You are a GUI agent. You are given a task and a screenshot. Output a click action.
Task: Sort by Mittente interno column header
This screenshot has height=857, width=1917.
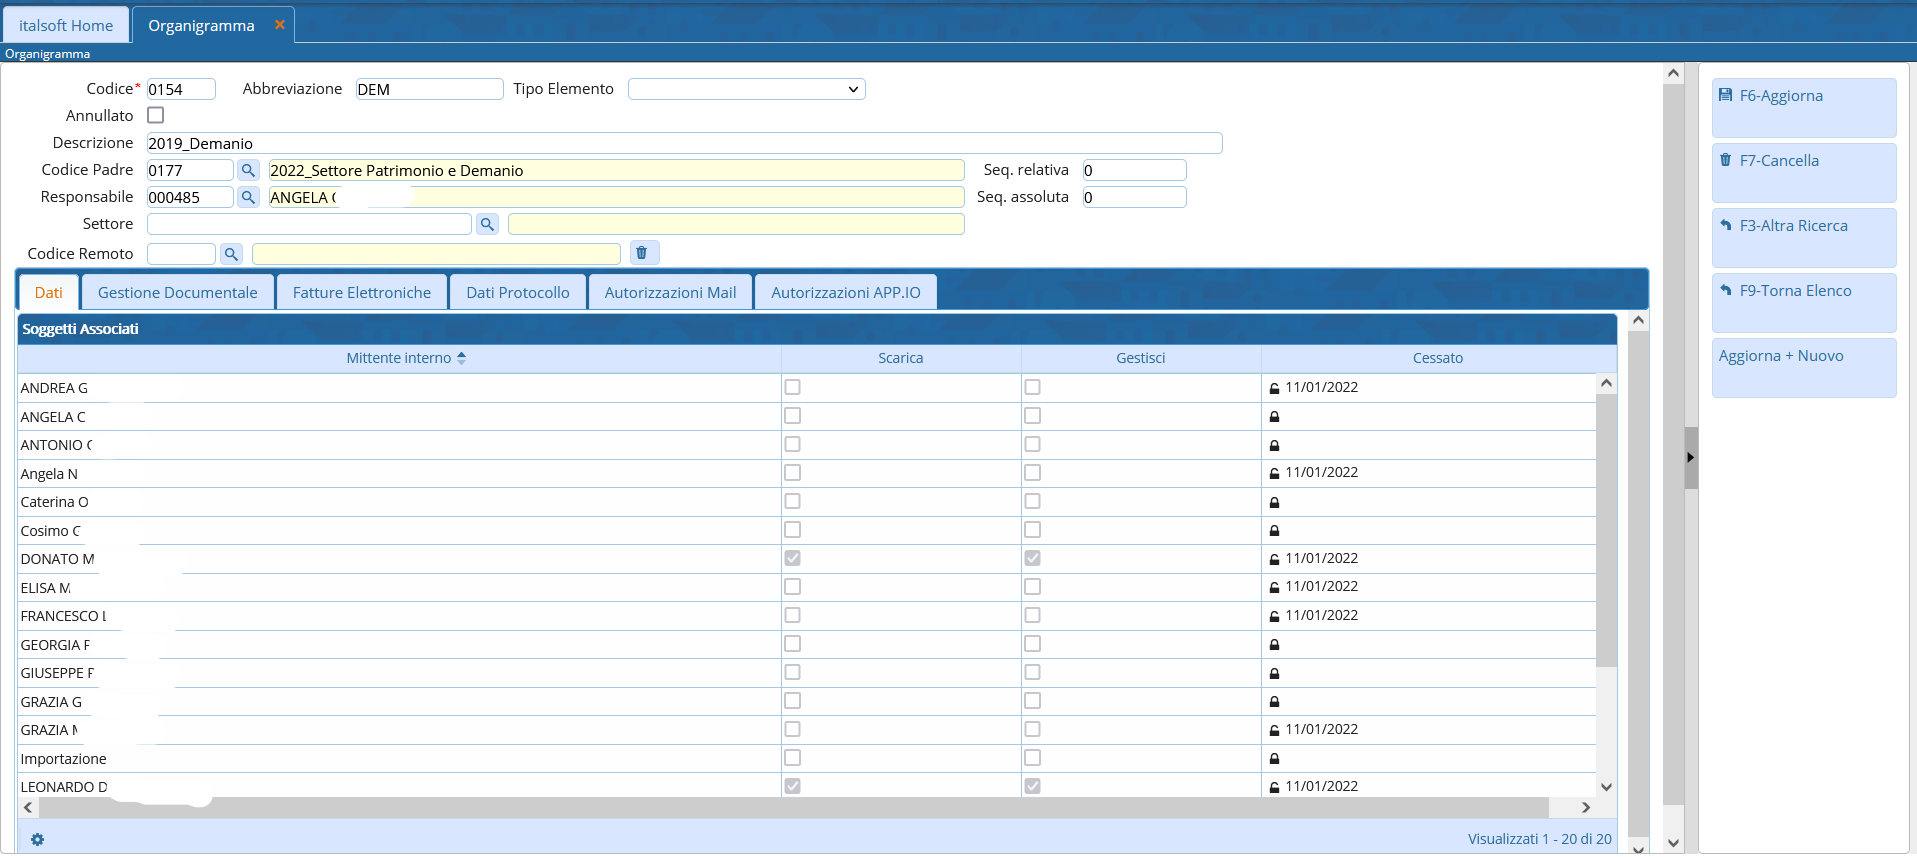pos(399,358)
